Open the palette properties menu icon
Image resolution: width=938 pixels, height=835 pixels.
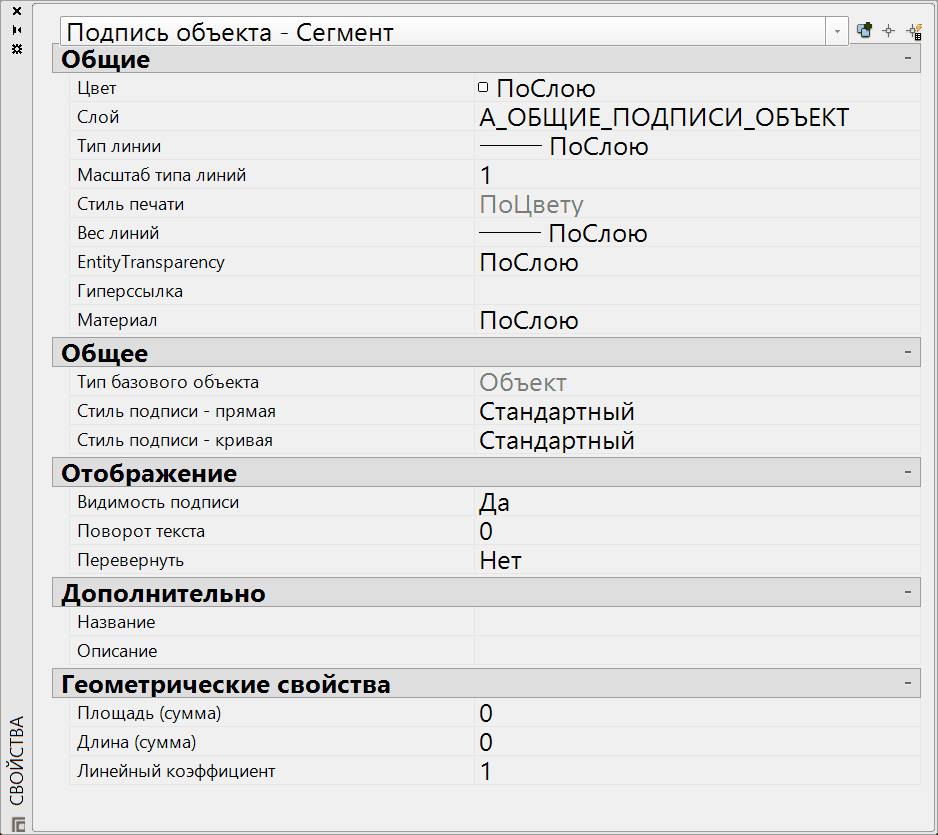pyautogui.click(x=16, y=49)
